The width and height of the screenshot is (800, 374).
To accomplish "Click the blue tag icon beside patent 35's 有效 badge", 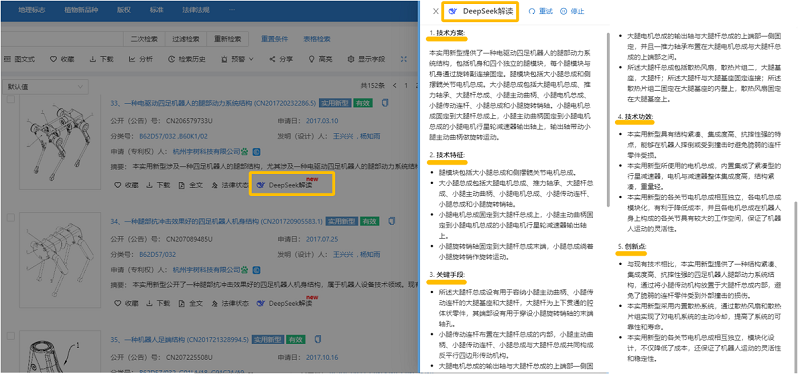I will click(317, 339).
